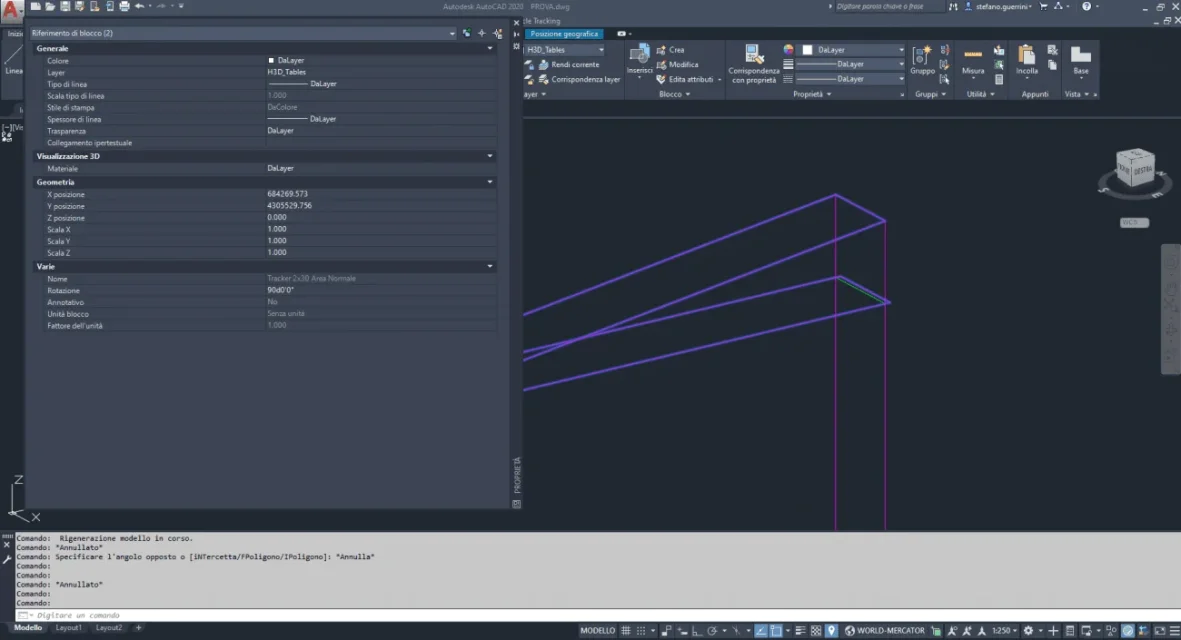Click the Object Color wheel icon
The width and height of the screenshot is (1181, 640).
point(789,50)
